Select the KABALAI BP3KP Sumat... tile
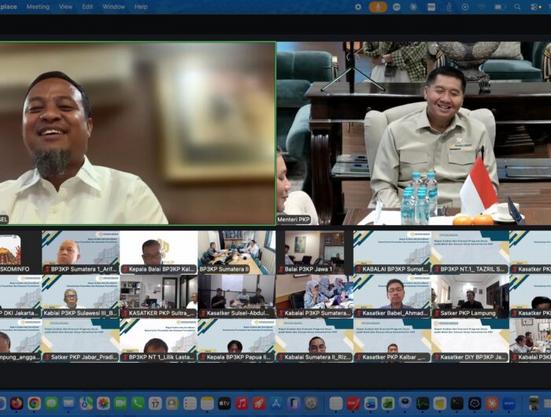Image resolution: width=551 pixels, height=417 pixels. pos(393,252)
